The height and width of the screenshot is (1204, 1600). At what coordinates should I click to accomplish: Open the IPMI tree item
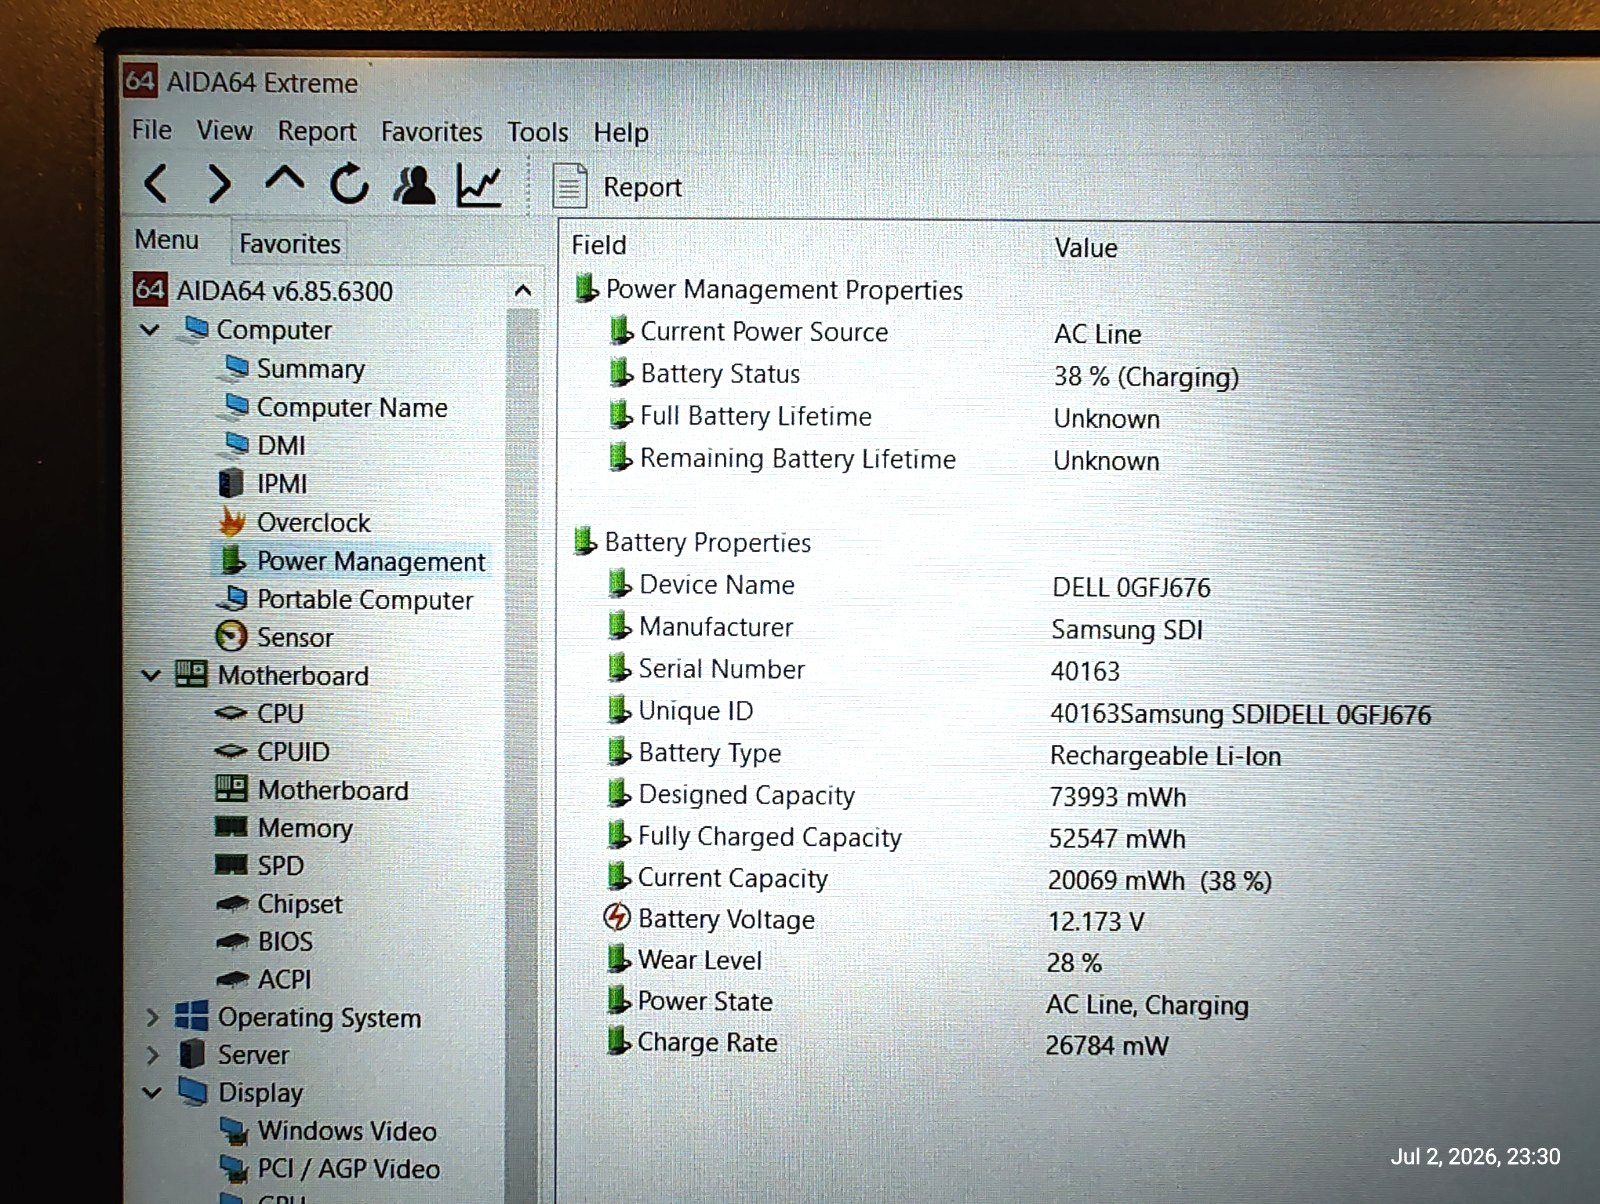282,484
